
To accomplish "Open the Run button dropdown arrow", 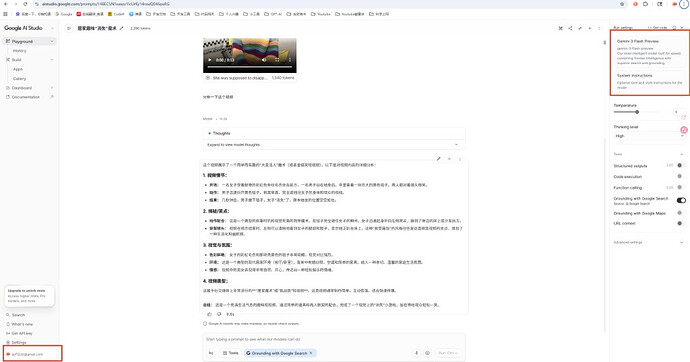I will [x=456, y=353].
